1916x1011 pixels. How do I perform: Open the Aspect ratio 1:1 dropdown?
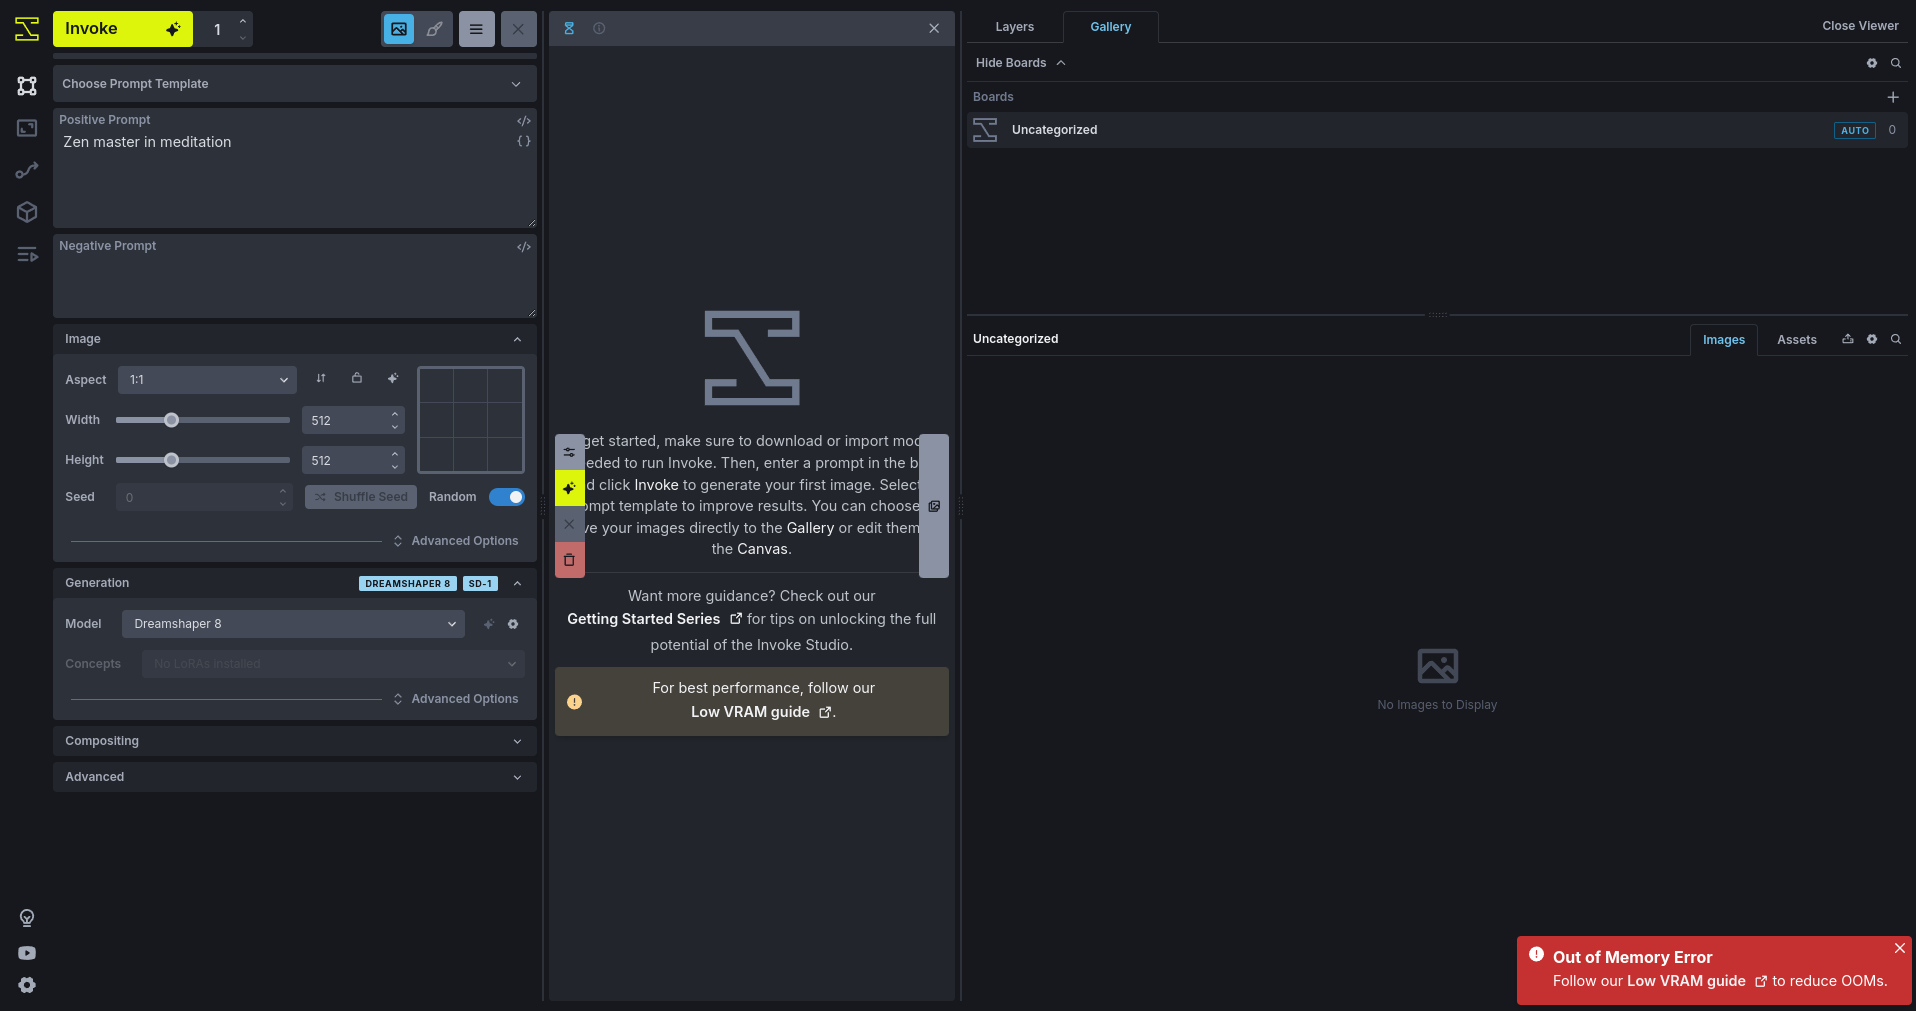tap(207, 380)
